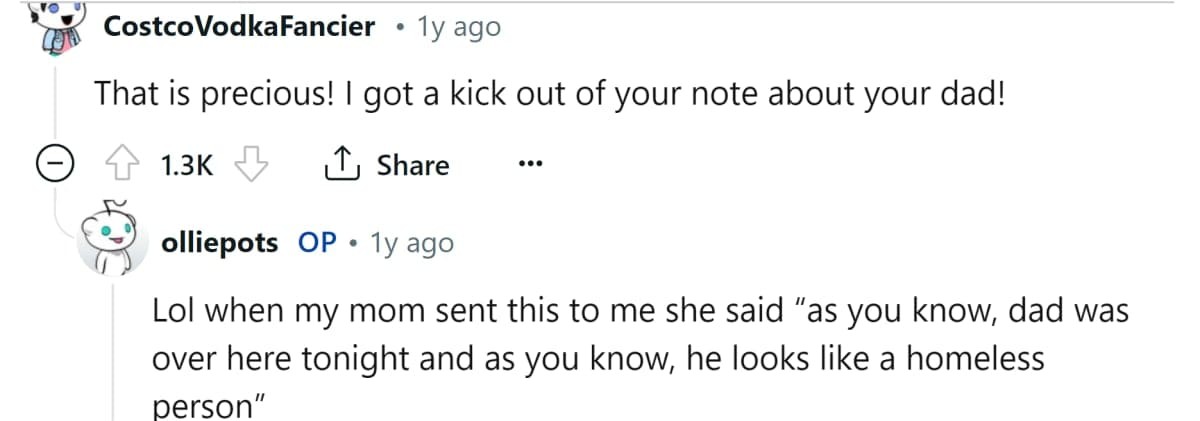Click the reply line starting "Lol when my mom"
Screen dimensions: 1200x421
coord(640,311)
